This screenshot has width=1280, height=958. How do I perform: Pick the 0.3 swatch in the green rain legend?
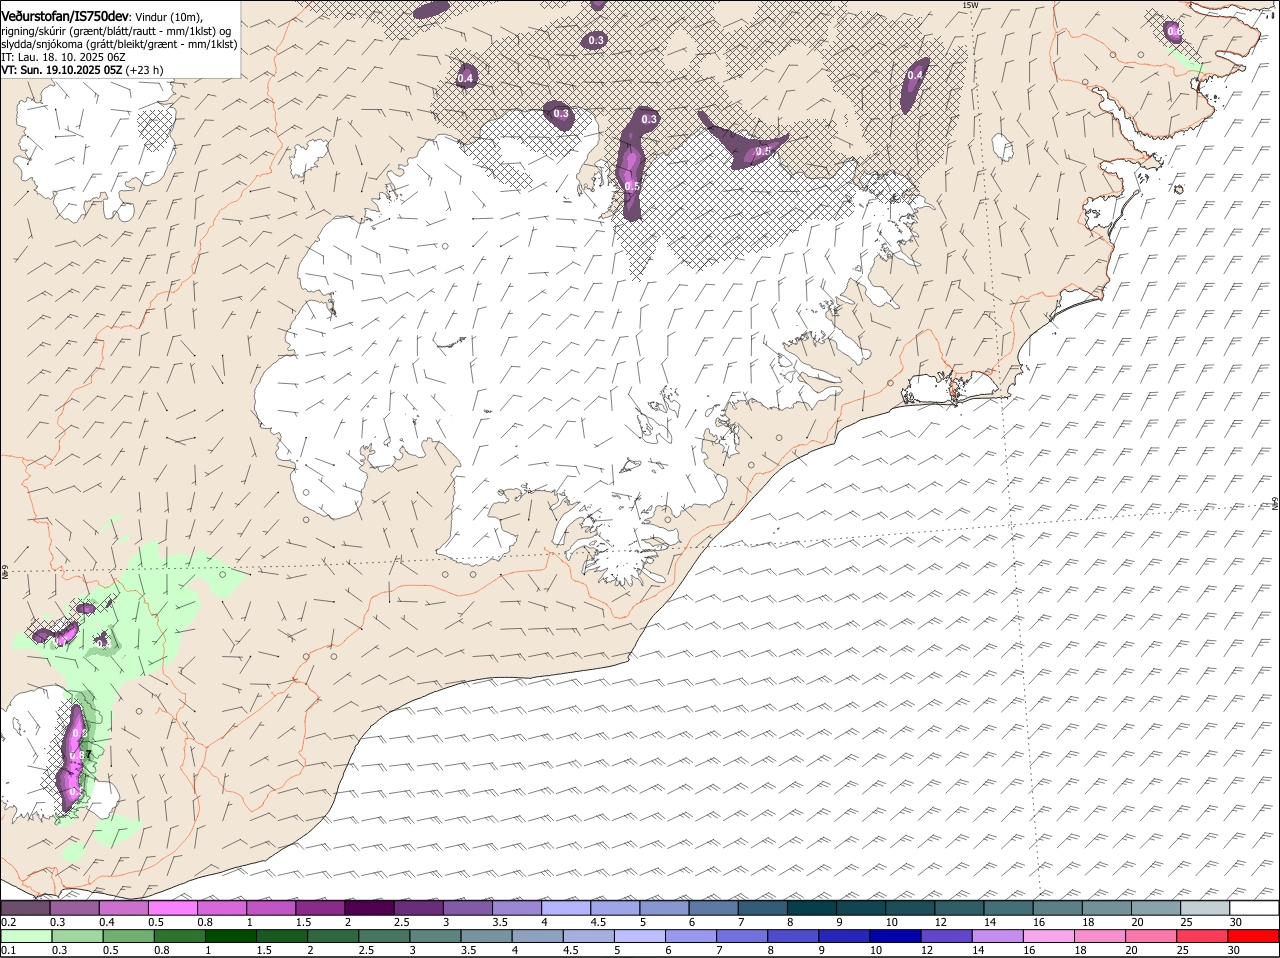click(x=77, y=936)
